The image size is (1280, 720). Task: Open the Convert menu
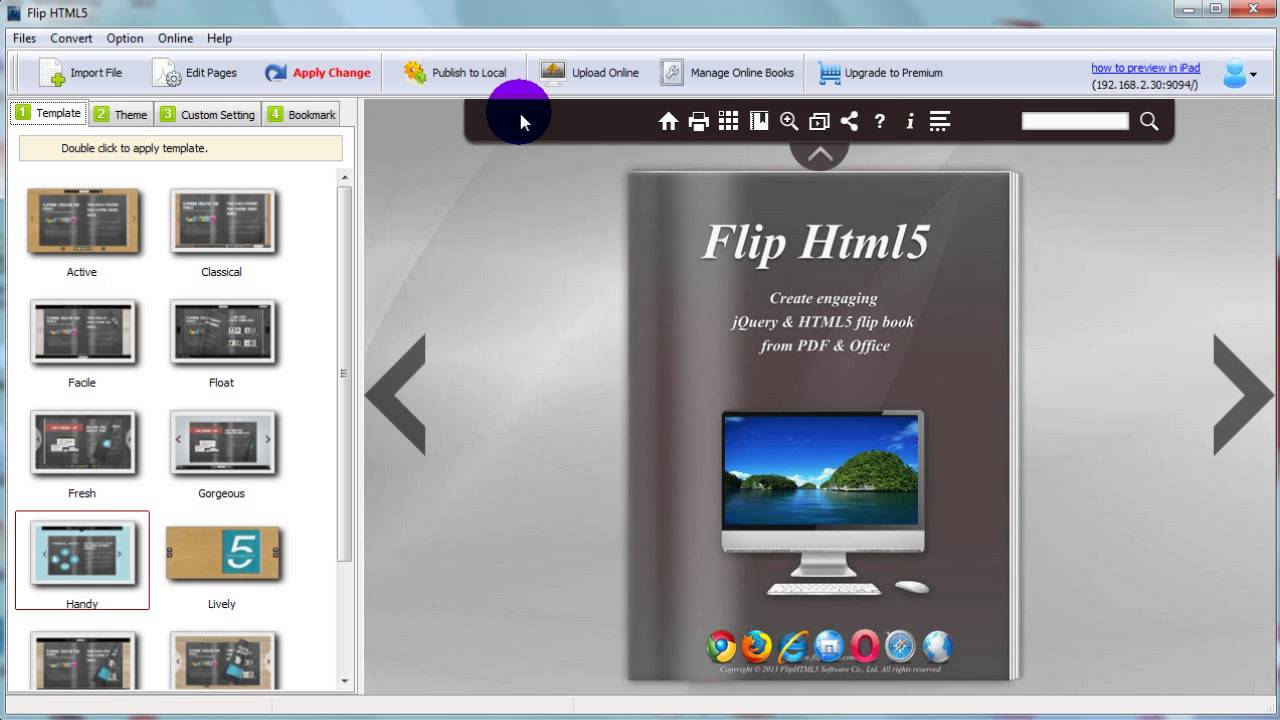(71, 38)
